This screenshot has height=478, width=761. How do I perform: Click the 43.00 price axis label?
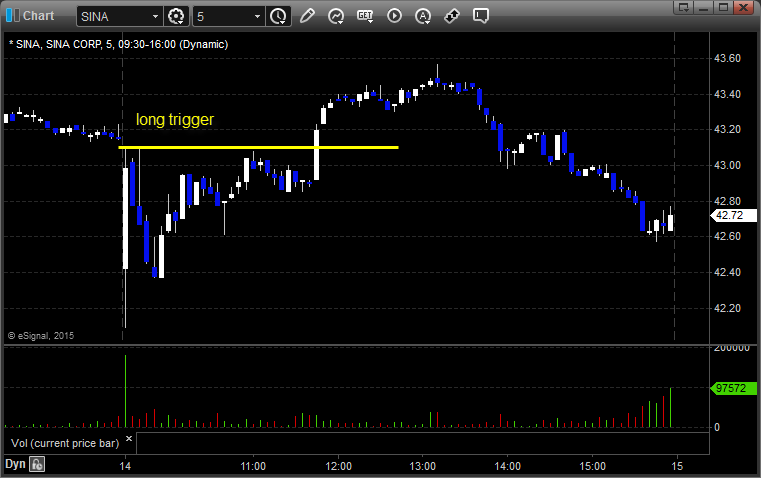pos(728,165)
